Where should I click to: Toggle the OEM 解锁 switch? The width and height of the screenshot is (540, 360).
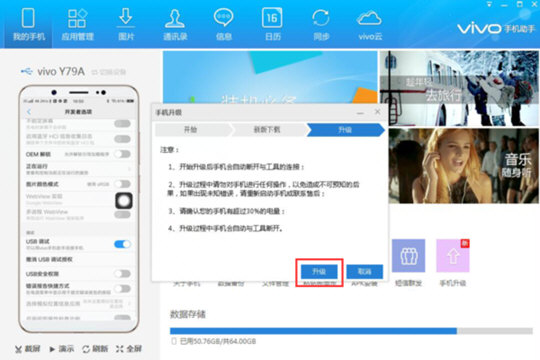pos(122,154)
